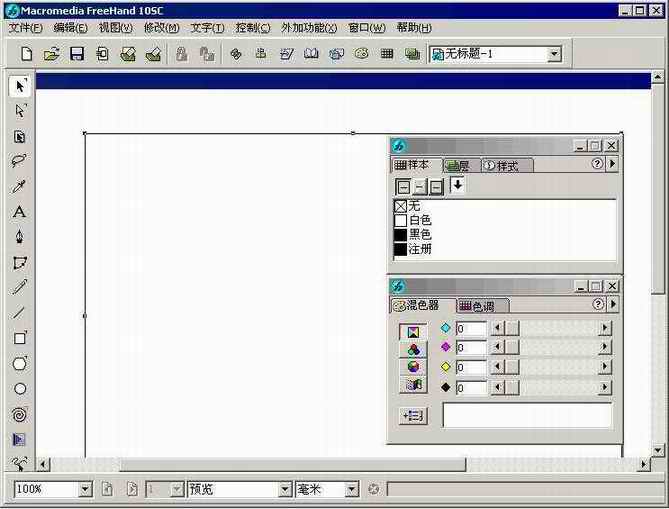
Task: Select the 白色 swatch
Action: point(504,220)
